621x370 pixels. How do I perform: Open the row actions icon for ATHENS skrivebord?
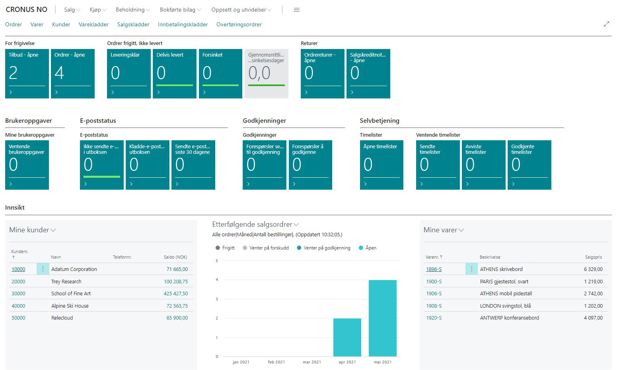tap(471, 269)
